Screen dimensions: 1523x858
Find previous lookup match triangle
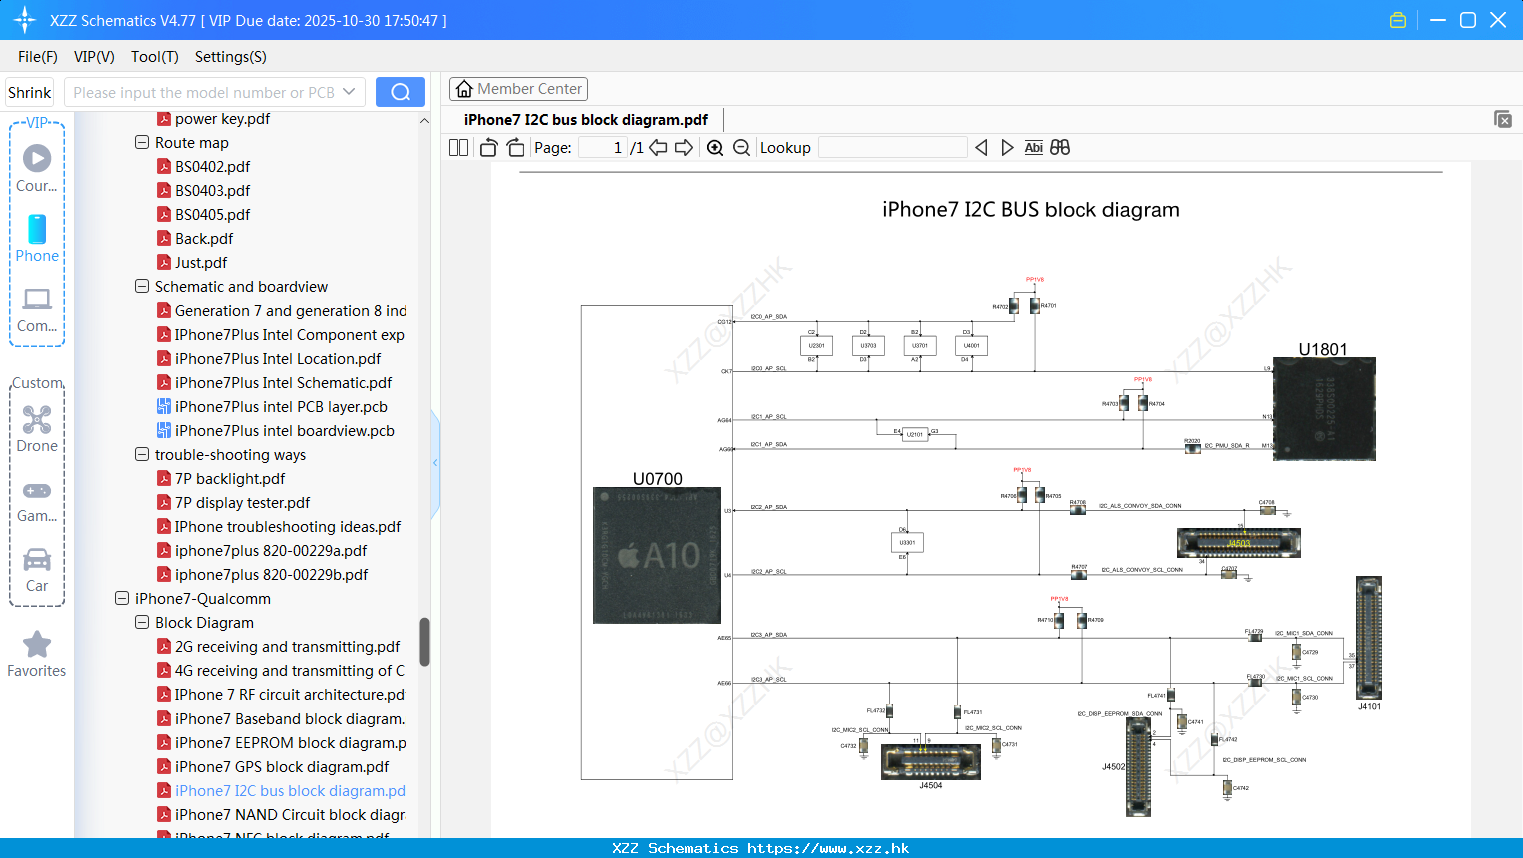point(981,148)
